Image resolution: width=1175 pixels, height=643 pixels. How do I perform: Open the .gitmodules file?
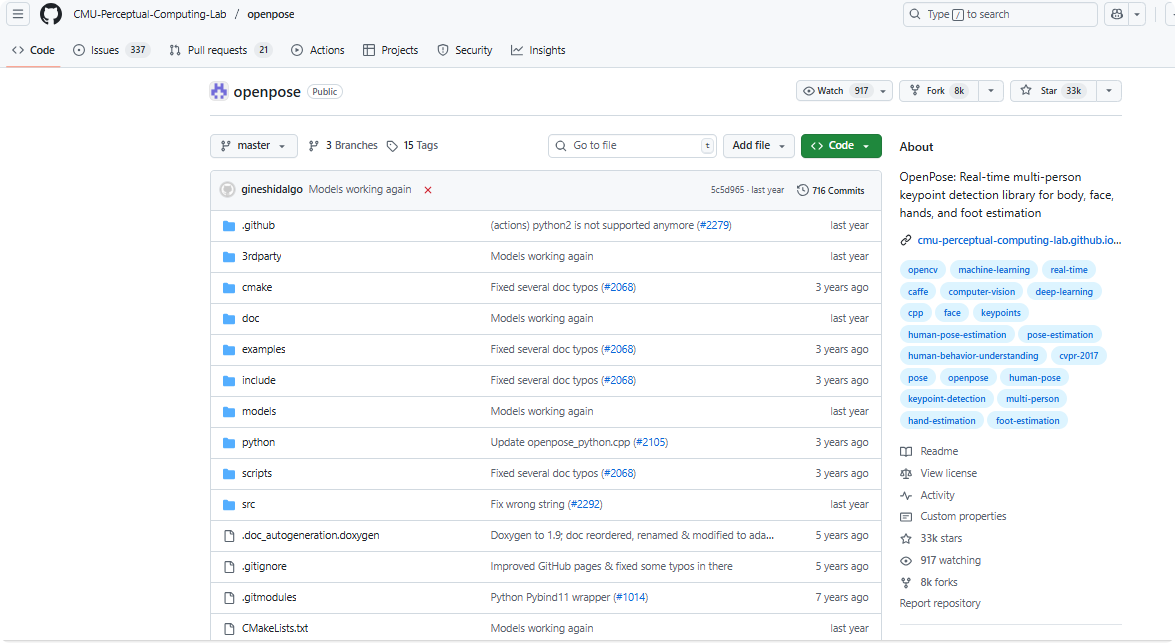point(269,597)
